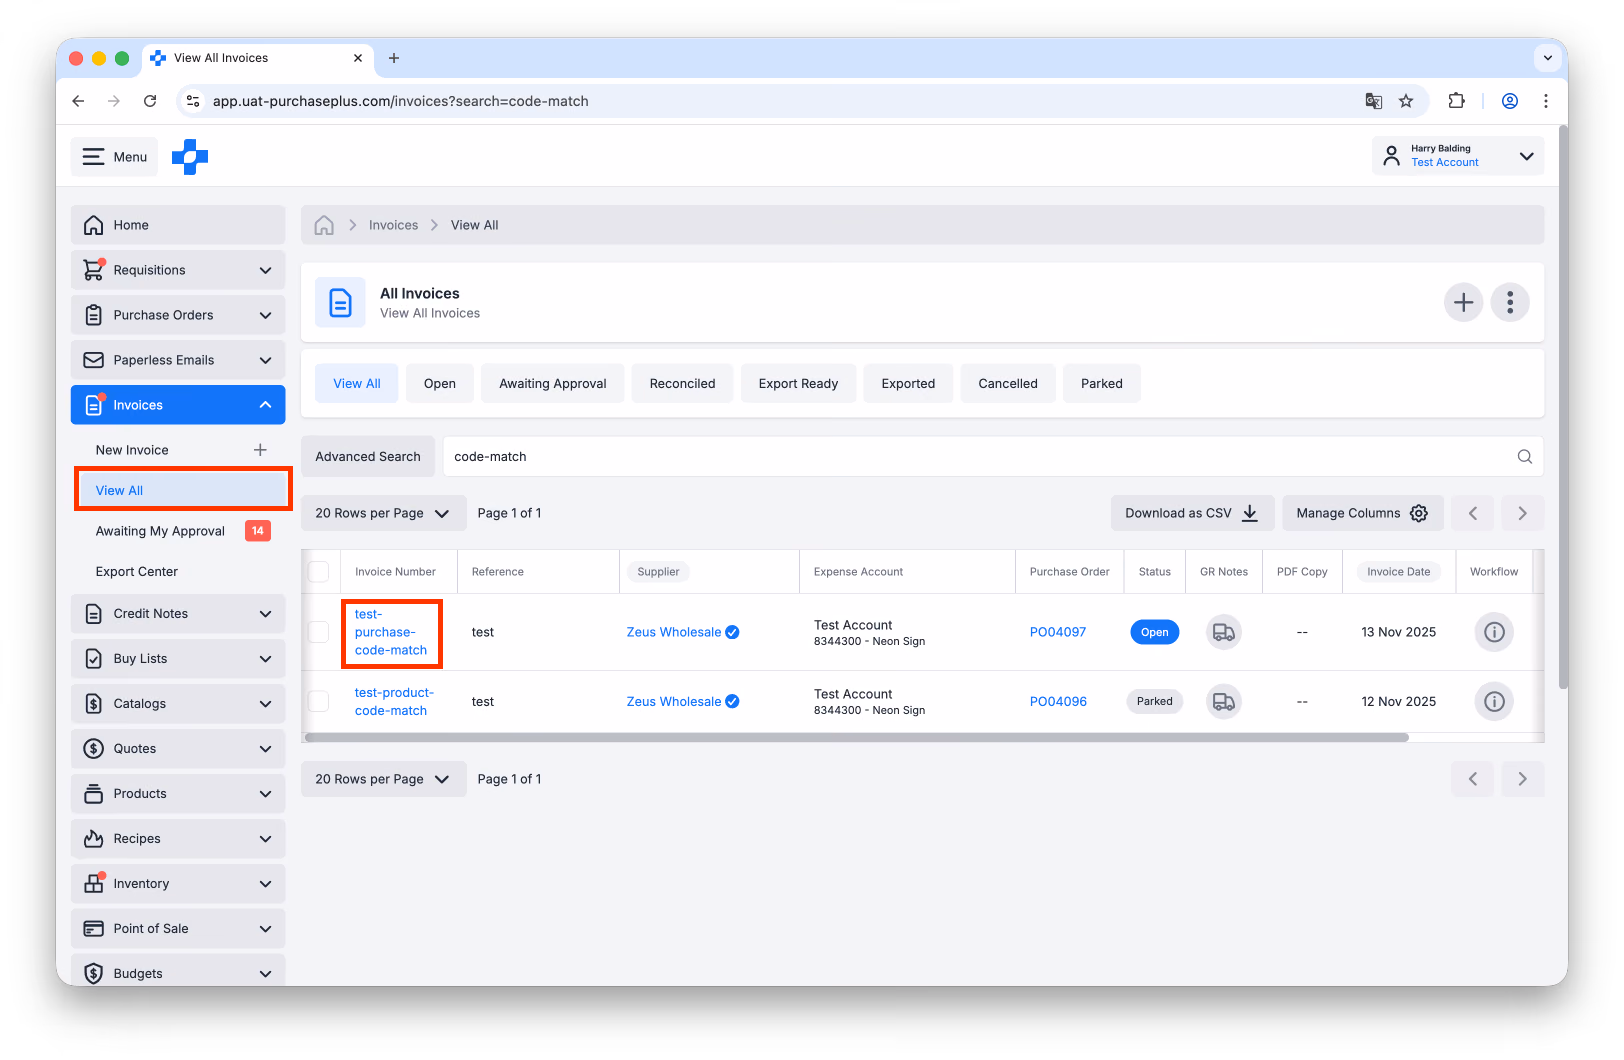Expand the Catalogs sidebar section
This screenshot has width=1624, height=1060.
pyautogui.click(x=178, y=704)
